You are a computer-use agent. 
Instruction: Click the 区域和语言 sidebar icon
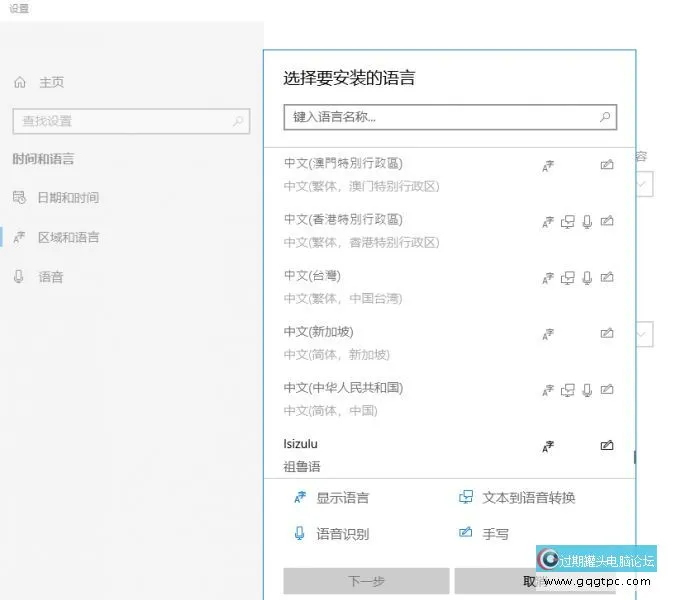[x=19, y=237]
